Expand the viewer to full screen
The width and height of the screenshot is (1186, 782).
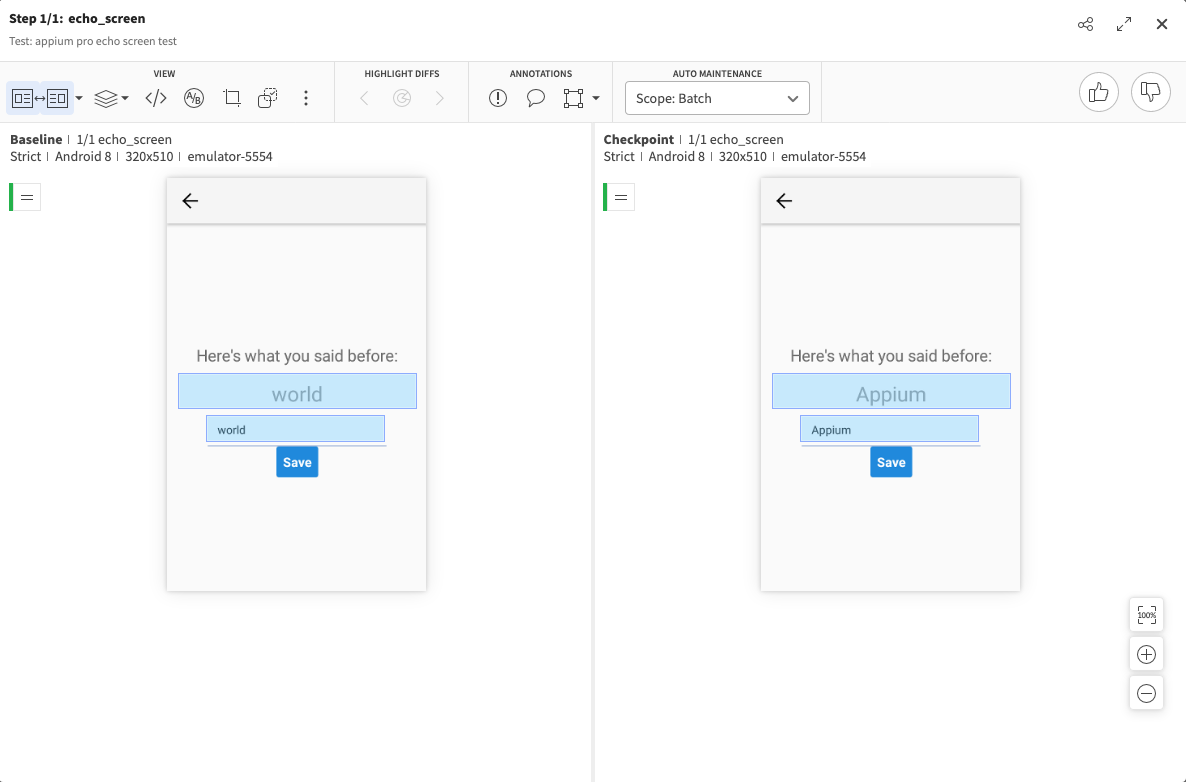pyautogui.click(x=1124, y=24)
